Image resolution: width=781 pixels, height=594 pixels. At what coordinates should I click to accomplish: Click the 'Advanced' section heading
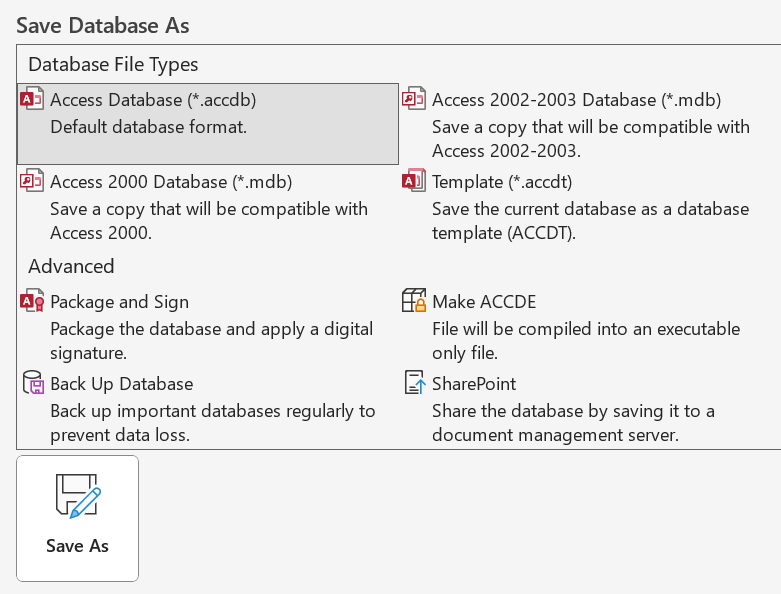click(71, 266)
